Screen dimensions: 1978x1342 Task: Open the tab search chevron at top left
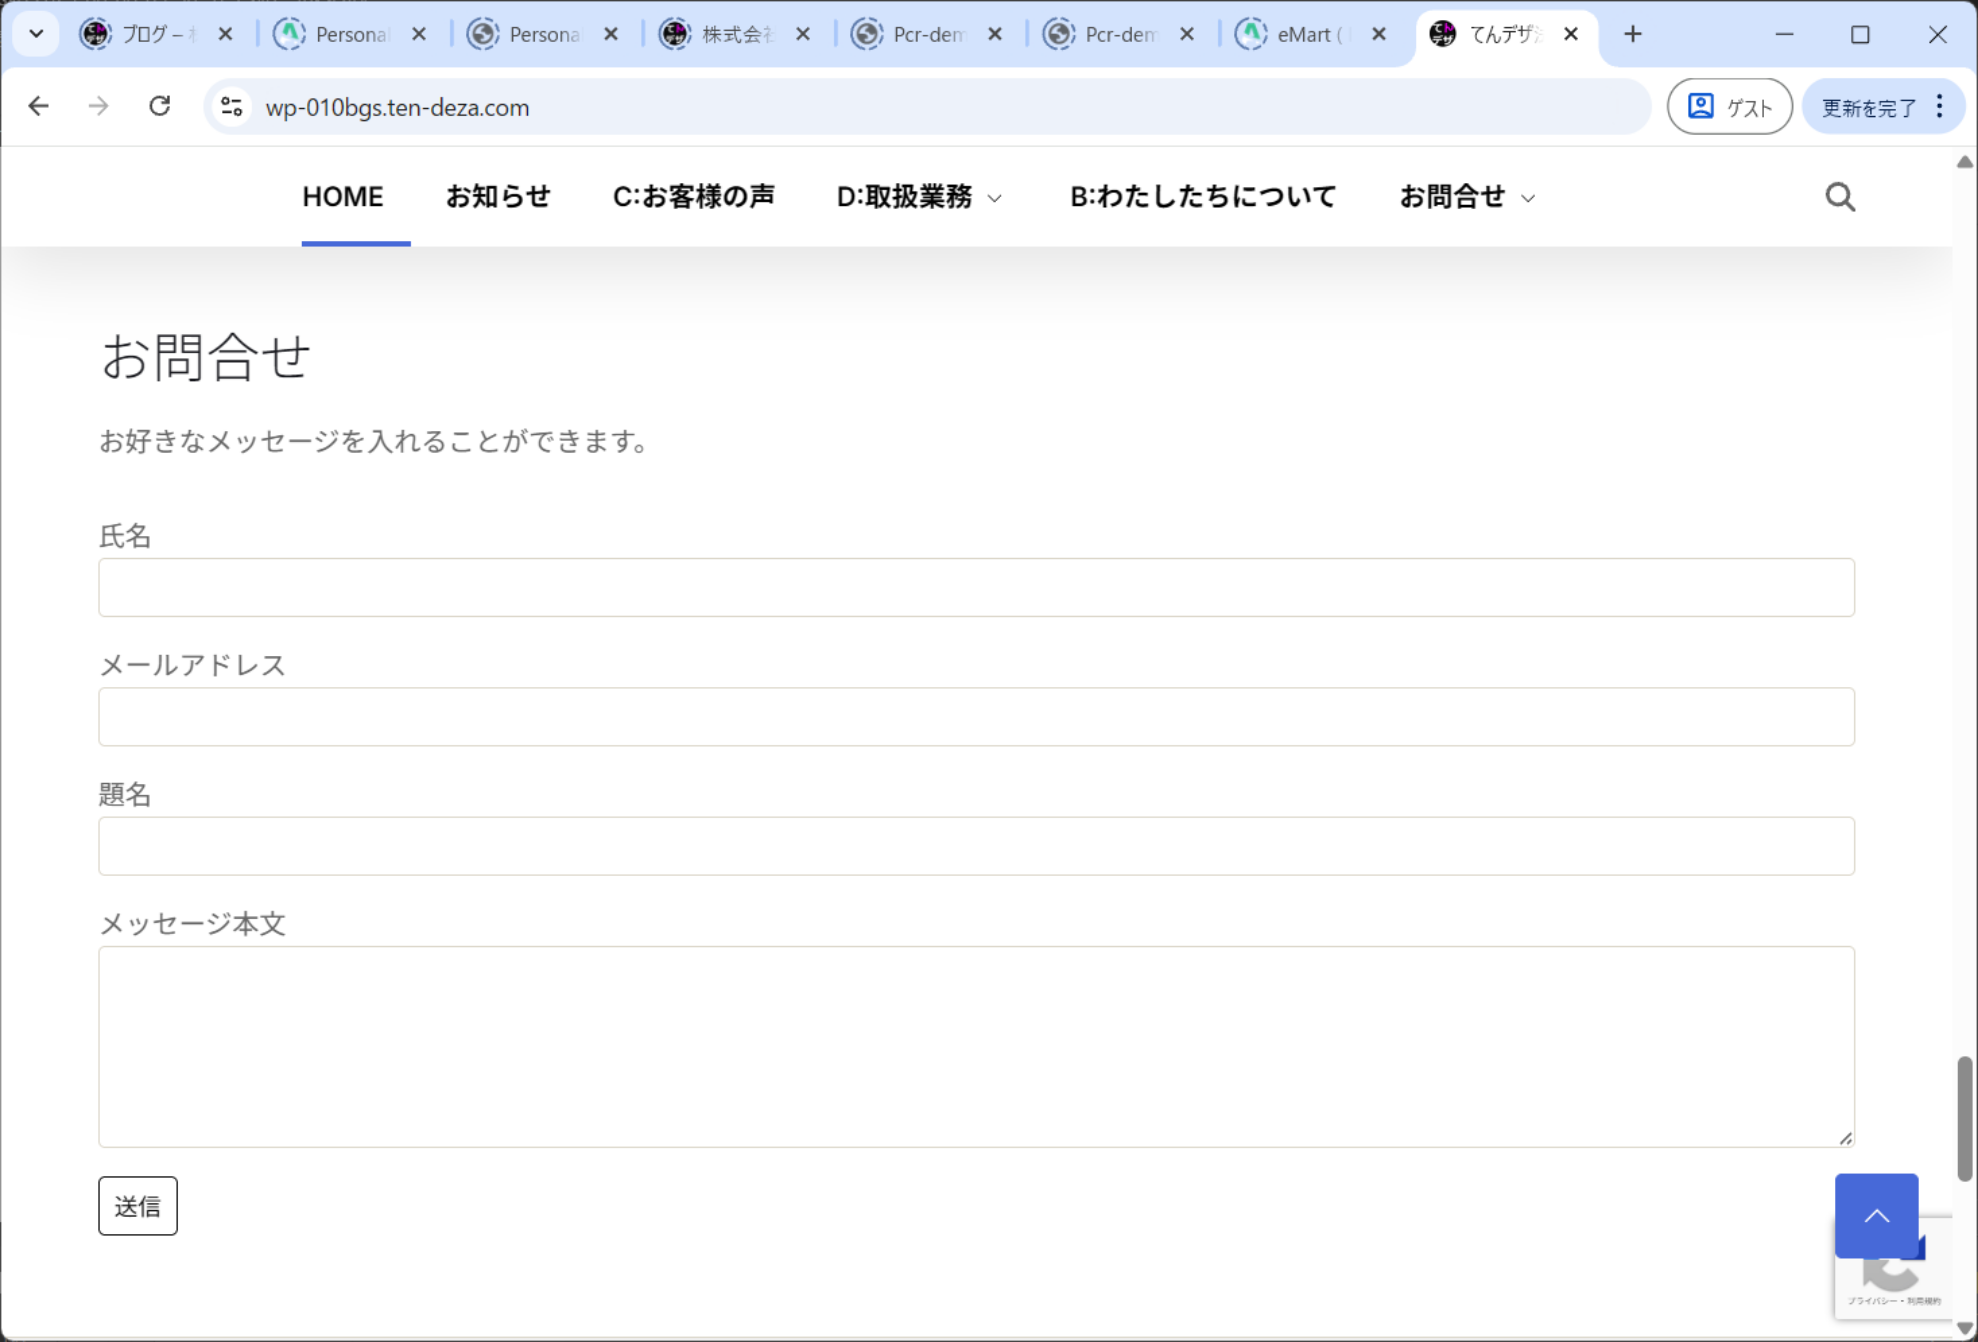(36, 34)
